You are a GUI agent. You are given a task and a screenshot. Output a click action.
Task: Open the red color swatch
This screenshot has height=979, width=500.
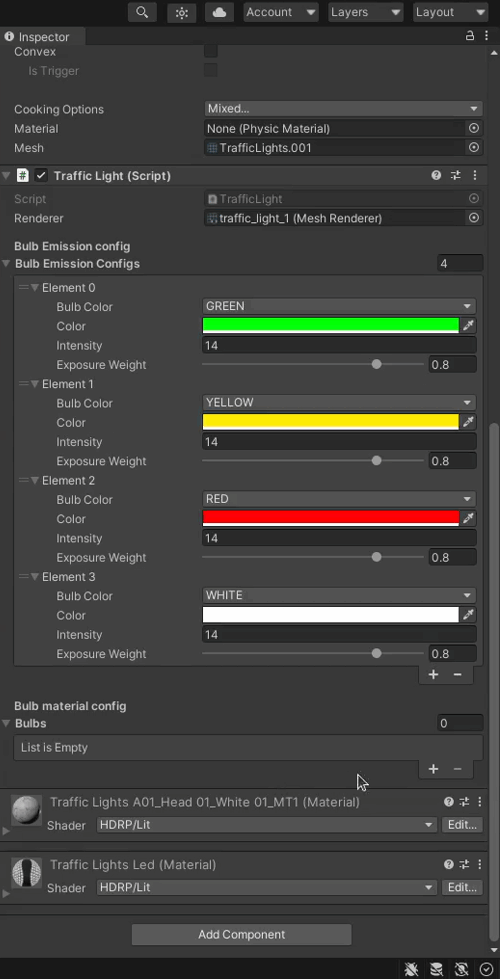coord(330,518)
